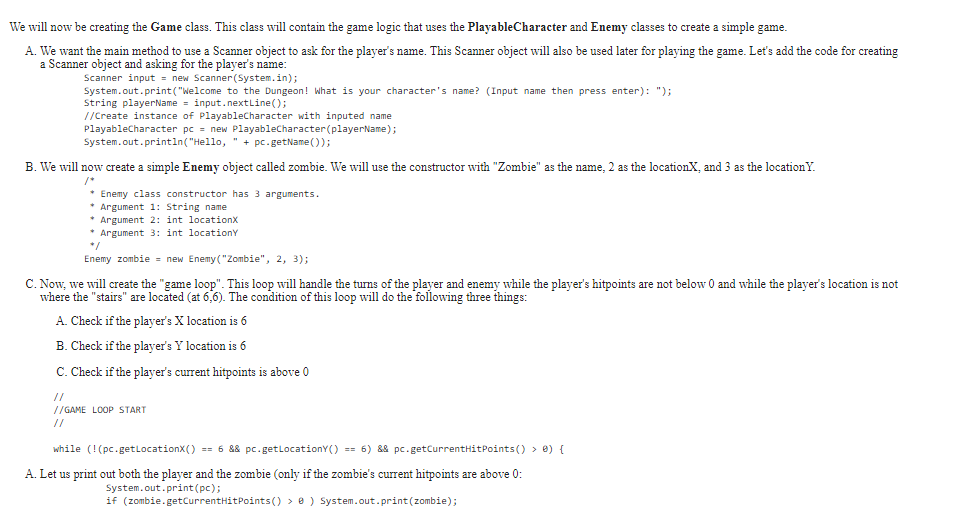Click the Welcome to the Dungeon print statement
Image resolution: width=953 pixels, height=513 pixels.
coord(377,91)
